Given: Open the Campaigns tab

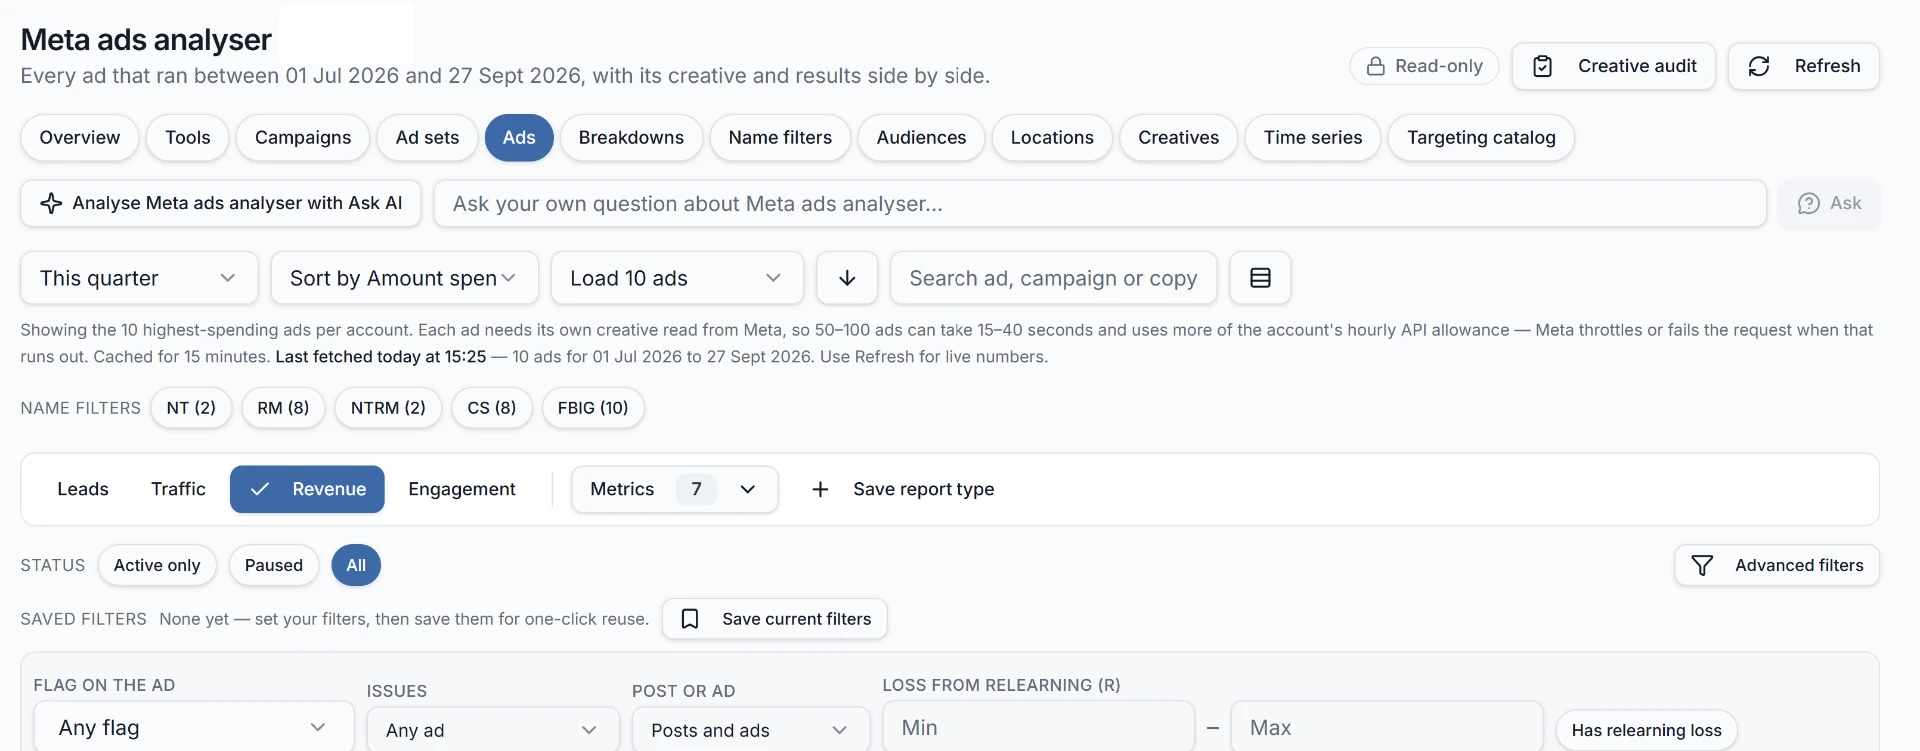Looking at the screenshot, I should (x=303, y=138).
